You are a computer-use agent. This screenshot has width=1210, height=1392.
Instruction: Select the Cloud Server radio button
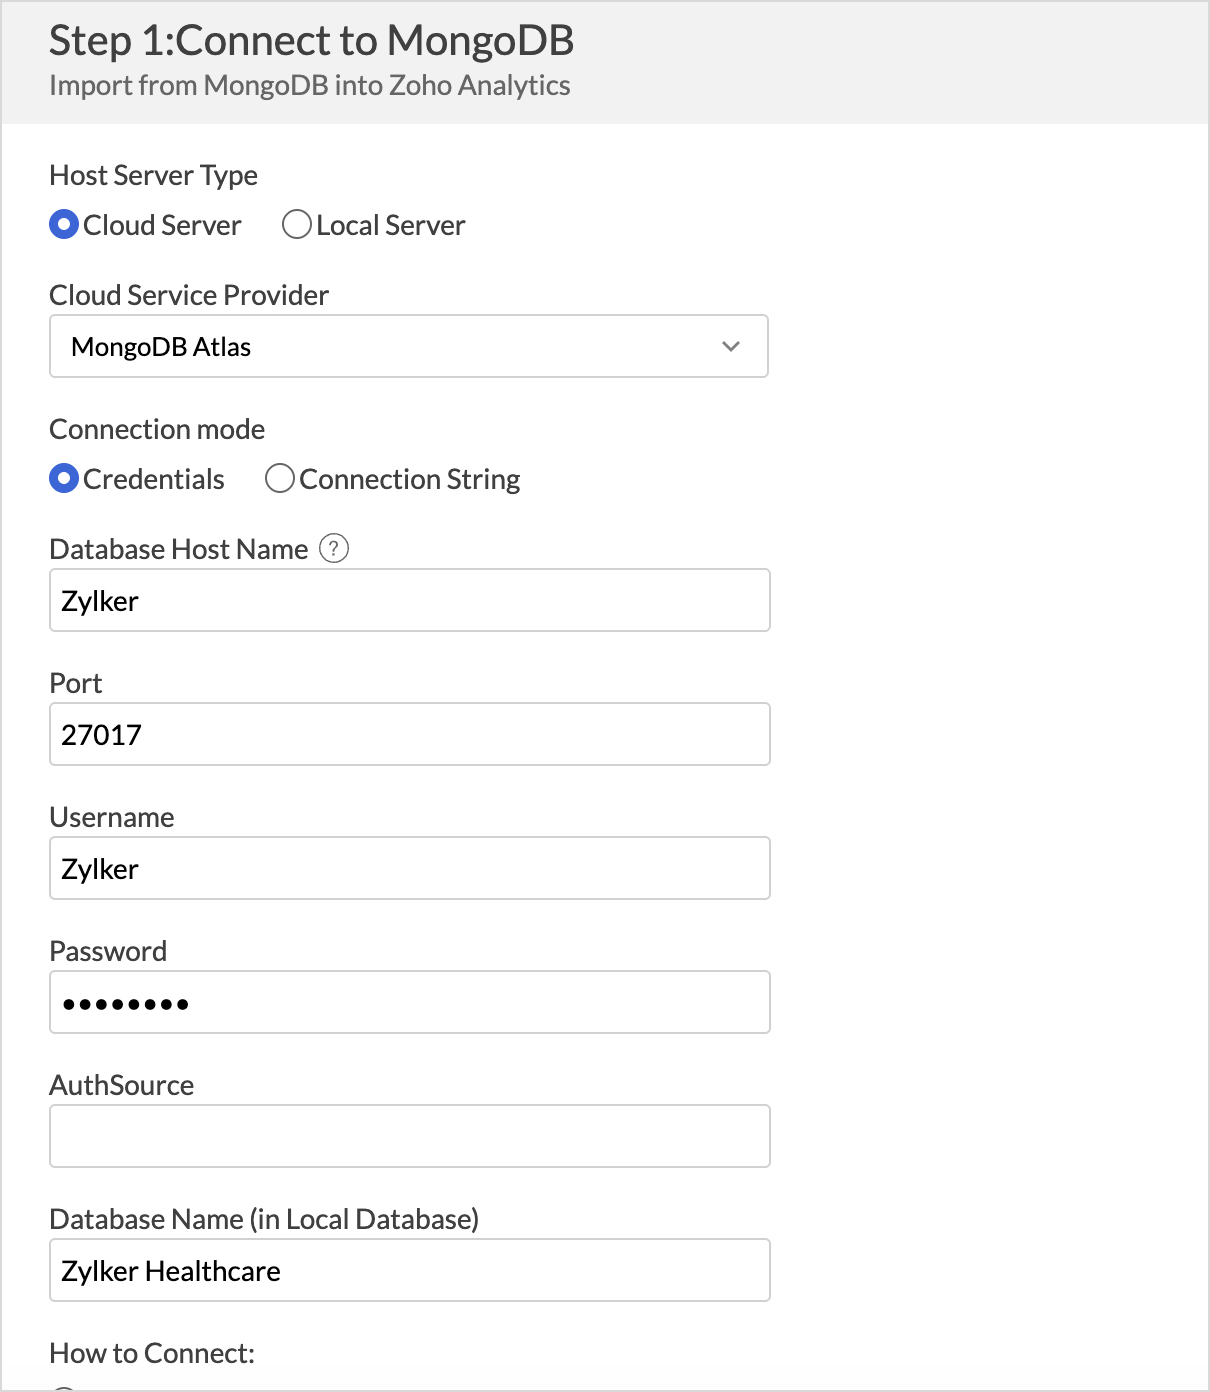(64, 225)
